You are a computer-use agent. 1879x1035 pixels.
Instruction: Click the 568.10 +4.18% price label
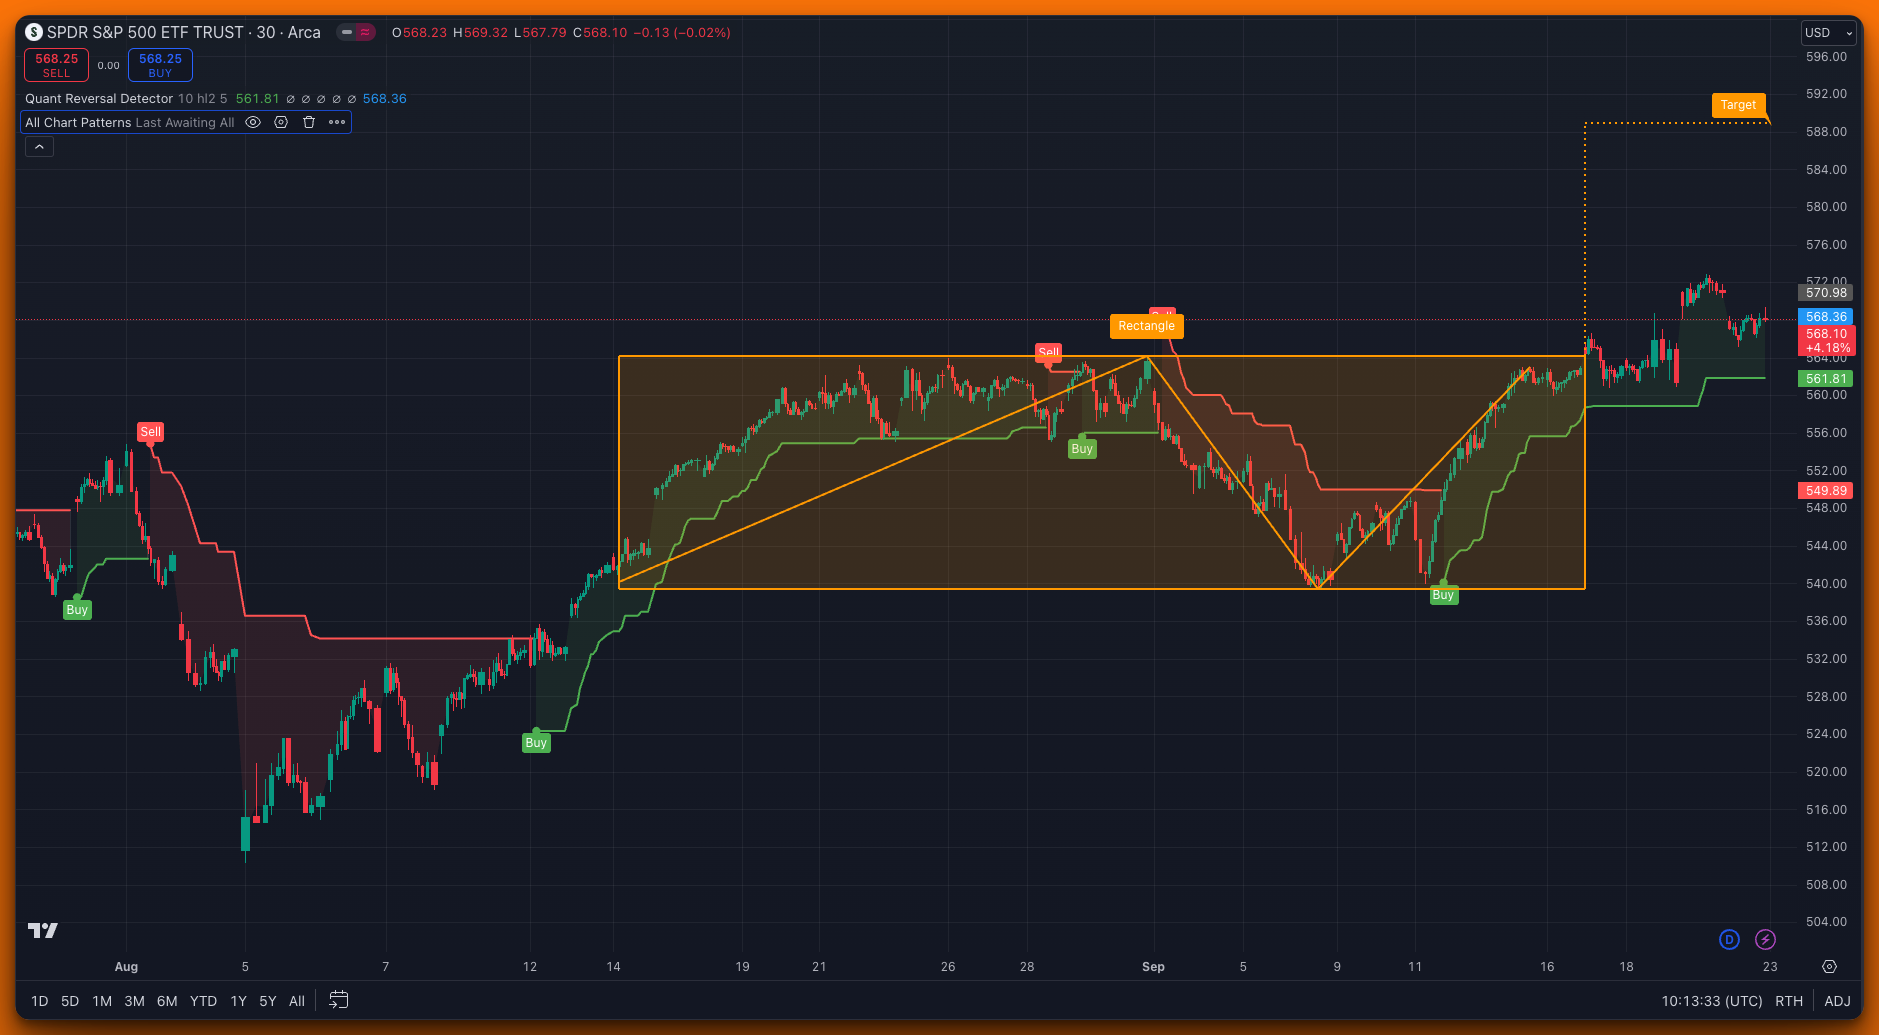[x=1826, y=341]
